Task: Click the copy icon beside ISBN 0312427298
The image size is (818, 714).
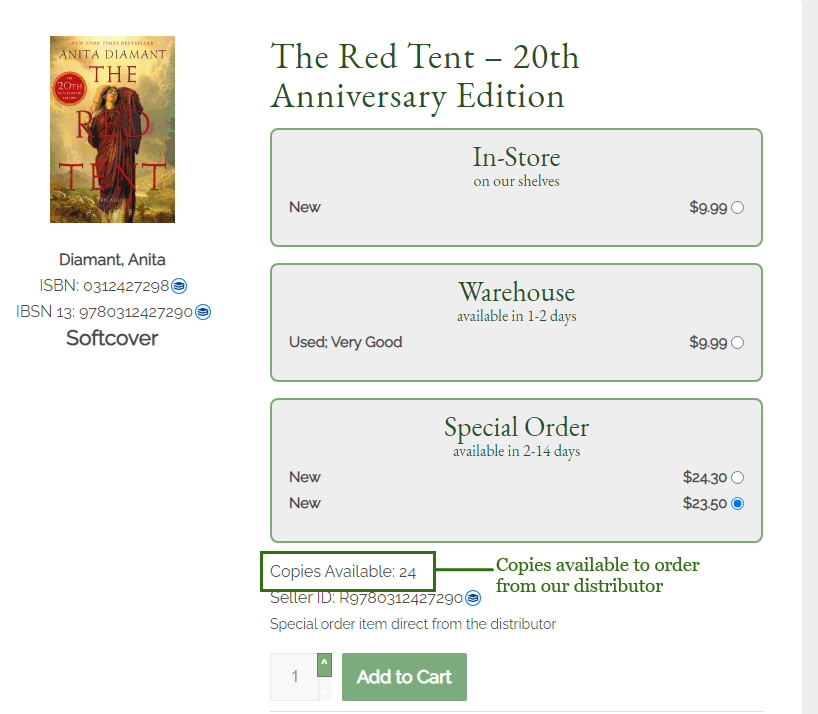Action: [179, 286]
